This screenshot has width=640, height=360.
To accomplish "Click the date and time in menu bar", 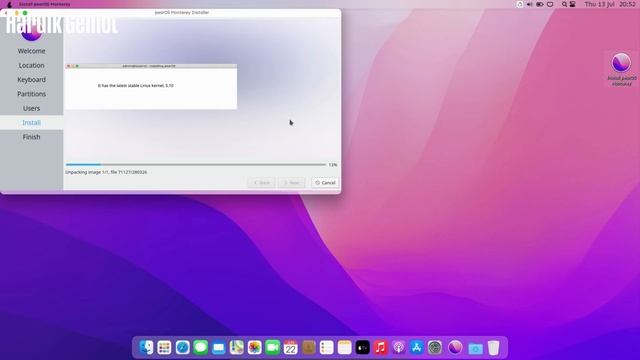I will (x=610, y=4).
